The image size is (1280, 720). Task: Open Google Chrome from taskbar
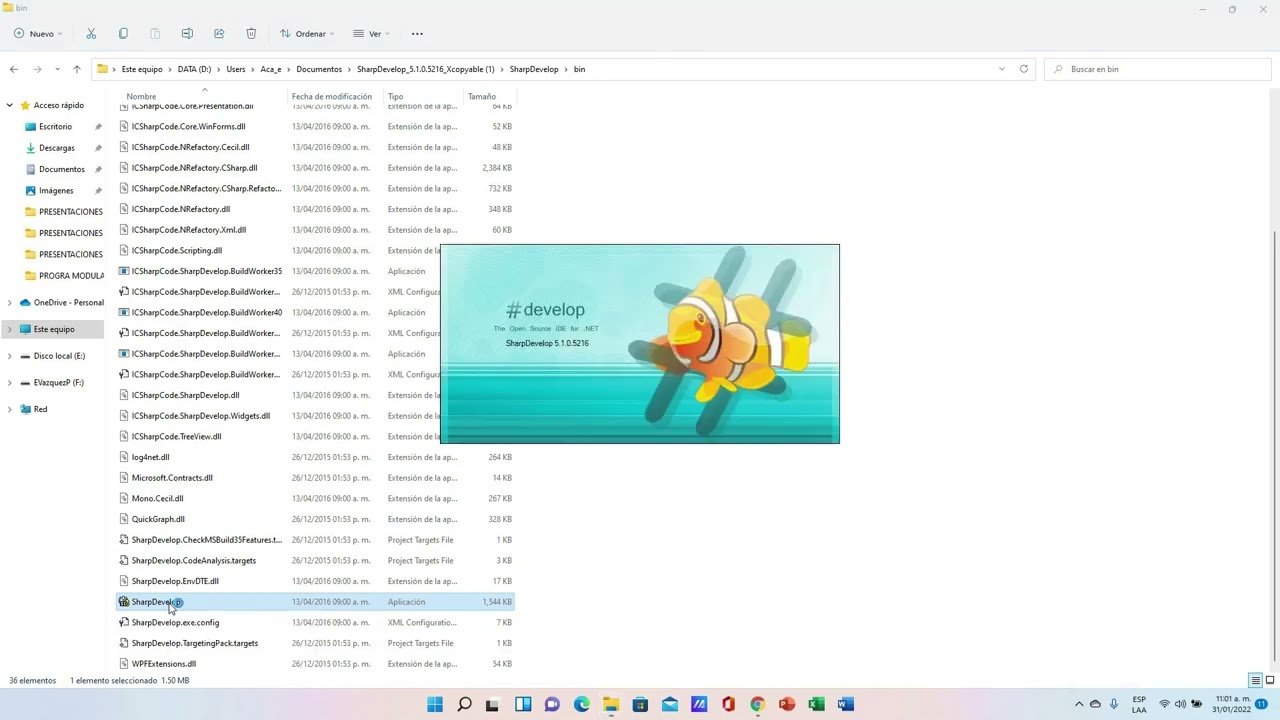point(757,704)
